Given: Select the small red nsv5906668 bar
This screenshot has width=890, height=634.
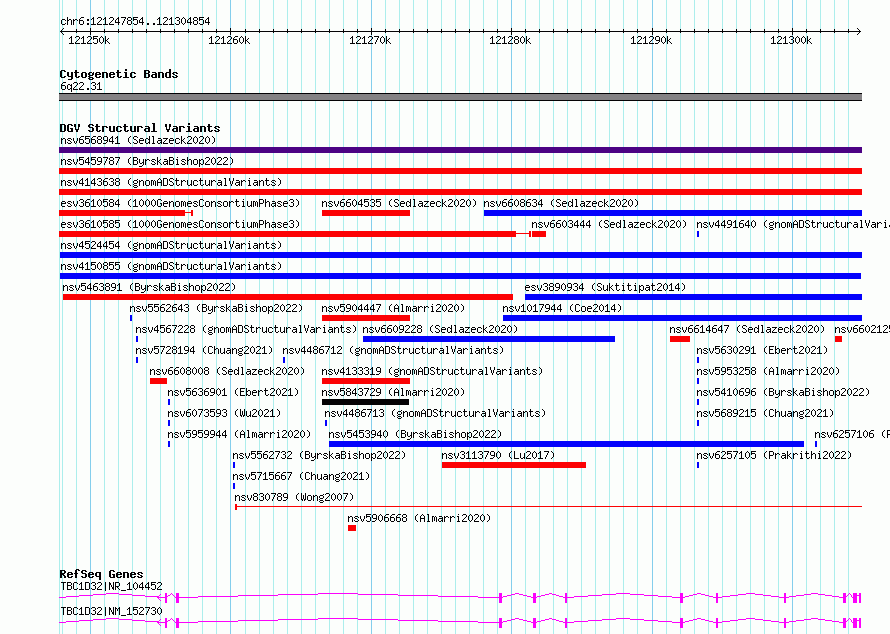Looking at the screenshot, I should 352,528.
